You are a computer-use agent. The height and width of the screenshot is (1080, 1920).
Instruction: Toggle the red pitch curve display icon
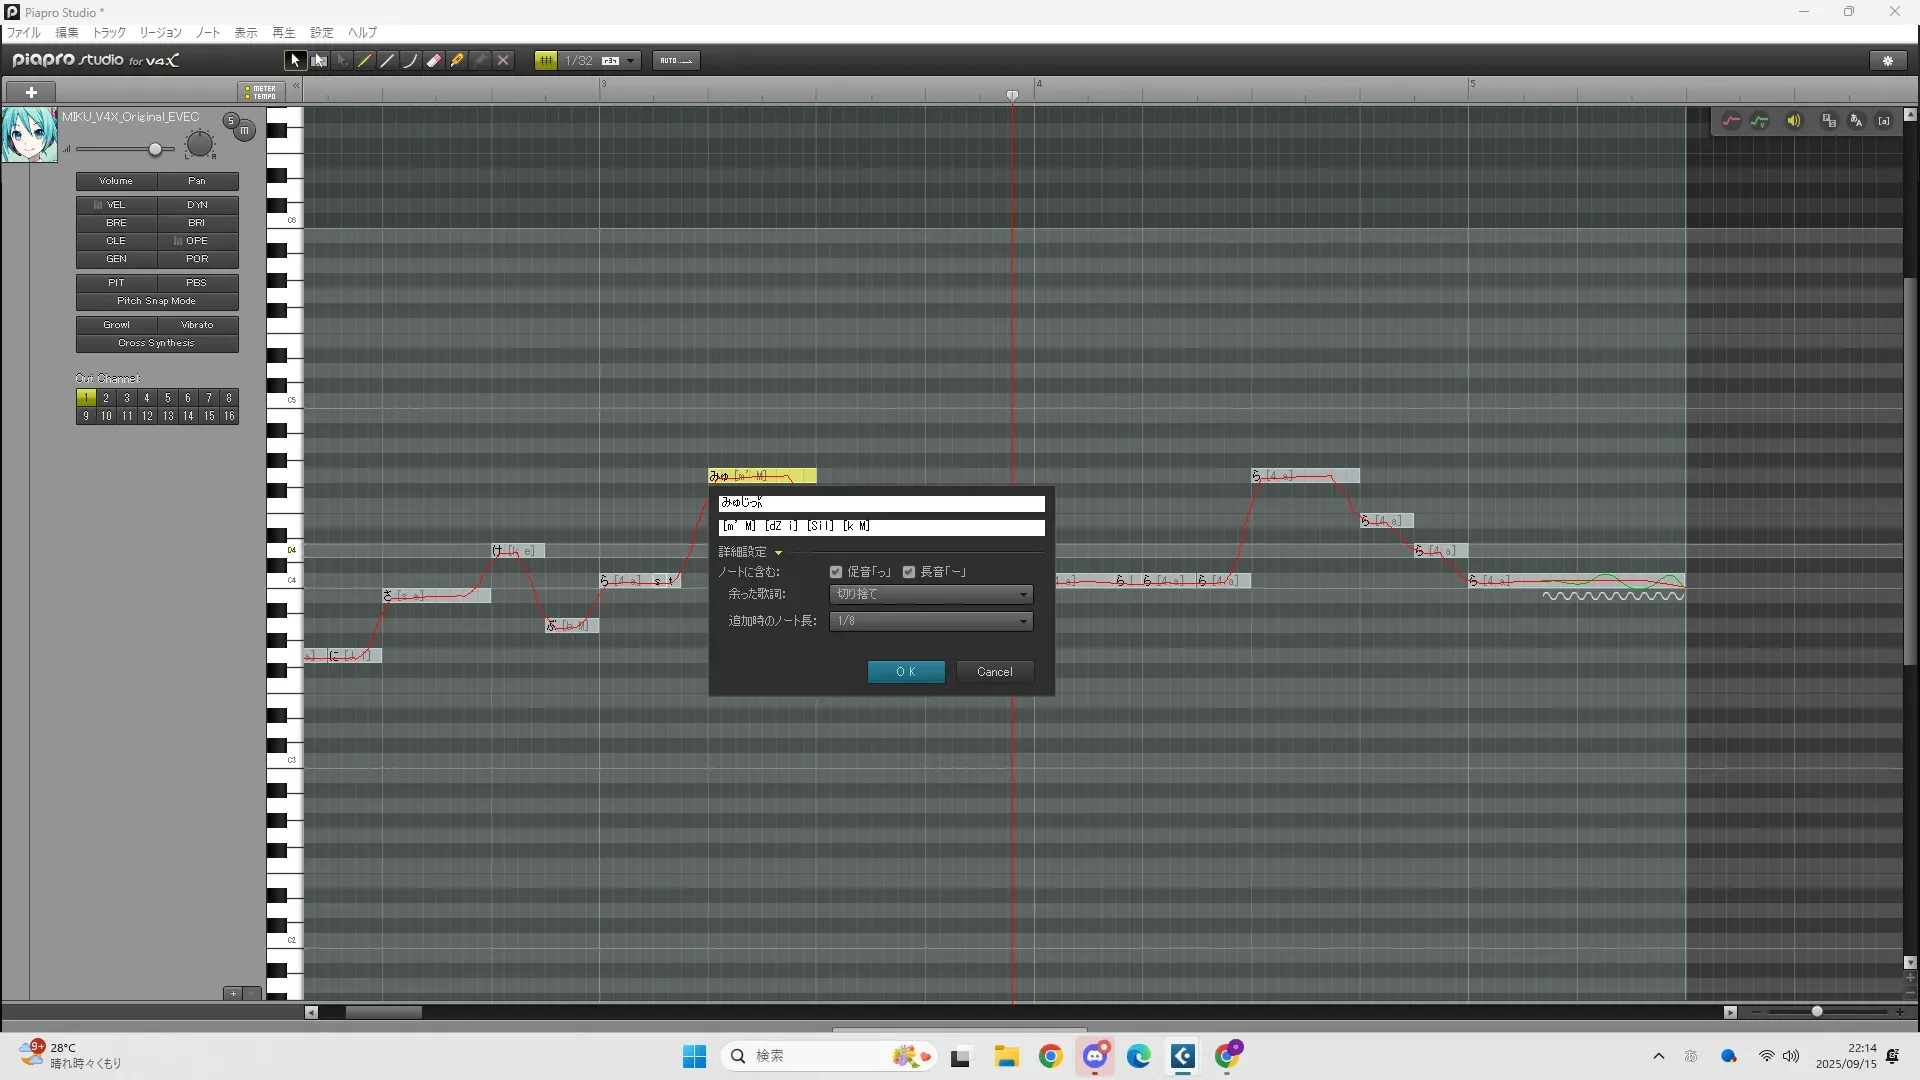(1731, 121)
